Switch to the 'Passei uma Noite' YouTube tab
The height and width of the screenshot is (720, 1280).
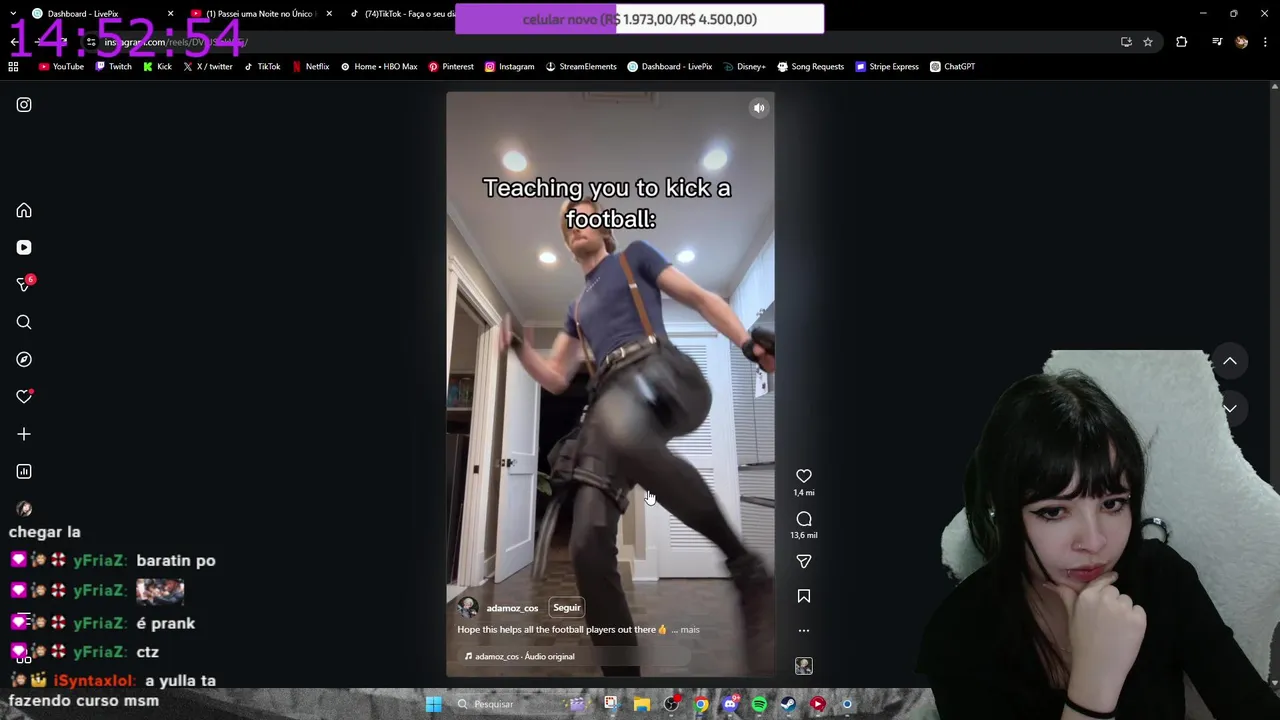tap(258, 13)
